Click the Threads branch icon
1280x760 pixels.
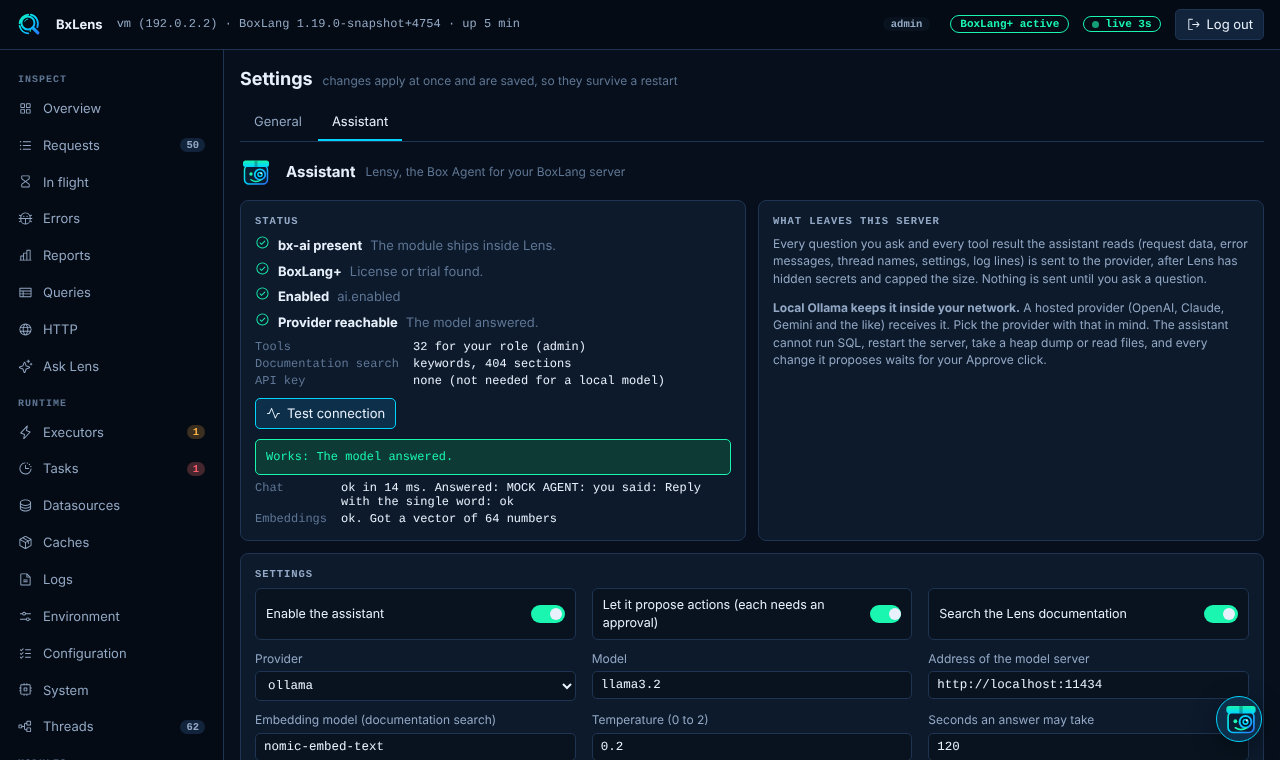tap(26, 726)
